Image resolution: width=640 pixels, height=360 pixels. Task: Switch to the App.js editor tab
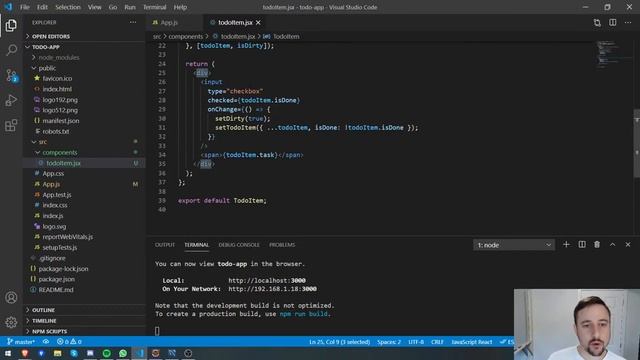click(x=169, y=22)
